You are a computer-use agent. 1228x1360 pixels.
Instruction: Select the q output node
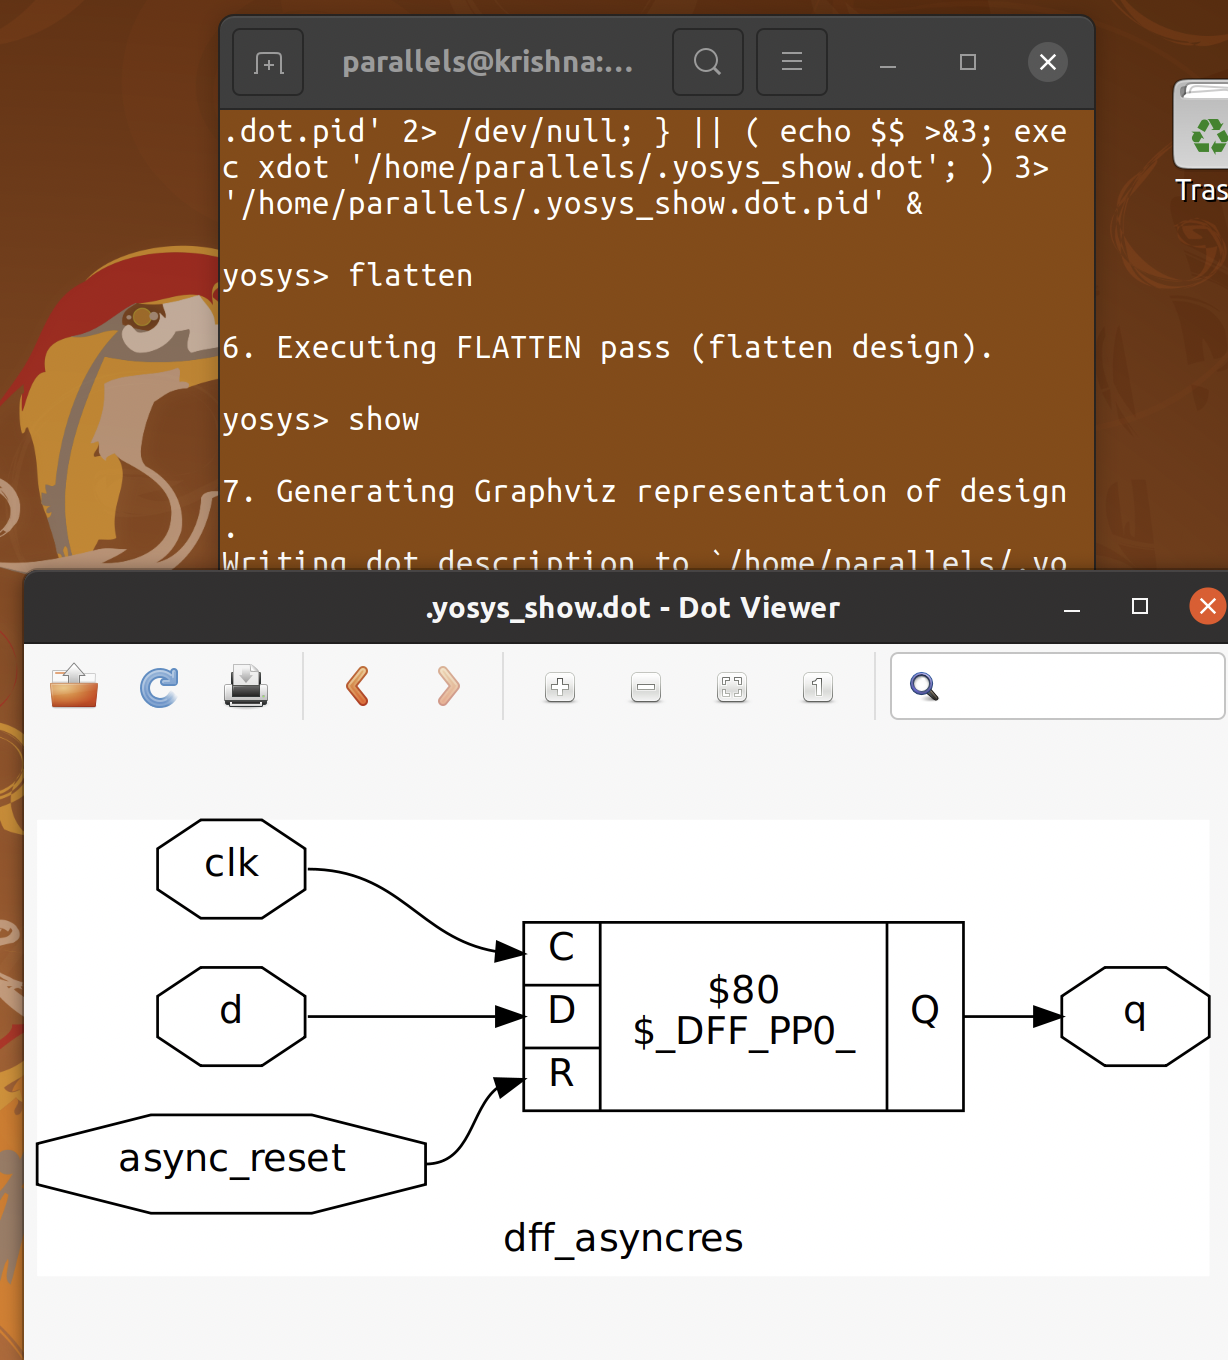click(x=1134, y=1014)
